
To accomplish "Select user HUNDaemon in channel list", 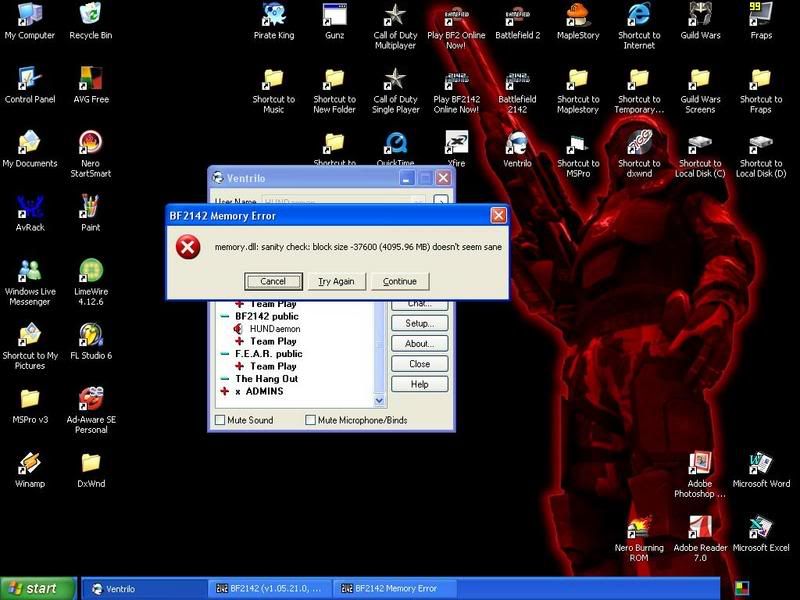I will pyautogui.click(x=274, y=329).
